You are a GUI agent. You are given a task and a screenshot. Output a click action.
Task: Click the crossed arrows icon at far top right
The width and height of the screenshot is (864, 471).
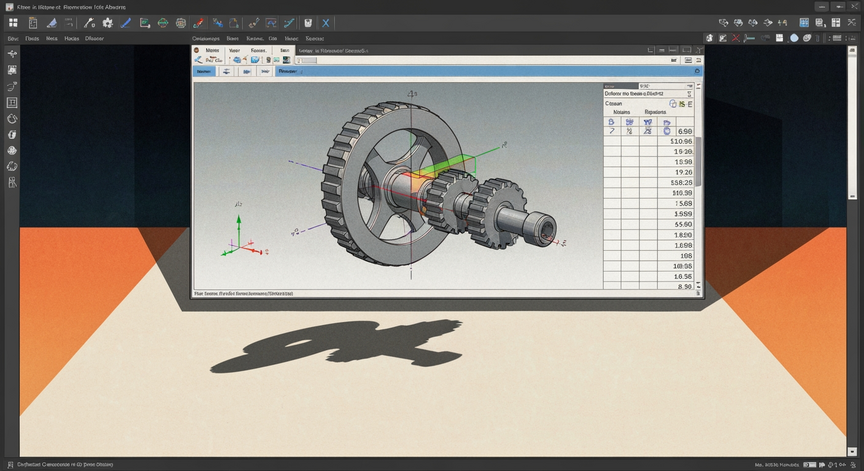pos(852,23)
